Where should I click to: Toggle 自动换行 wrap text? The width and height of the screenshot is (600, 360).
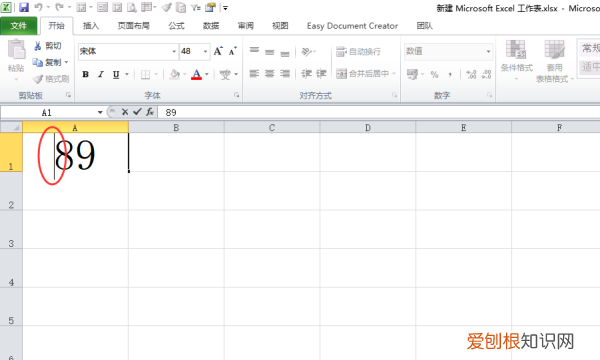point(359,51)
